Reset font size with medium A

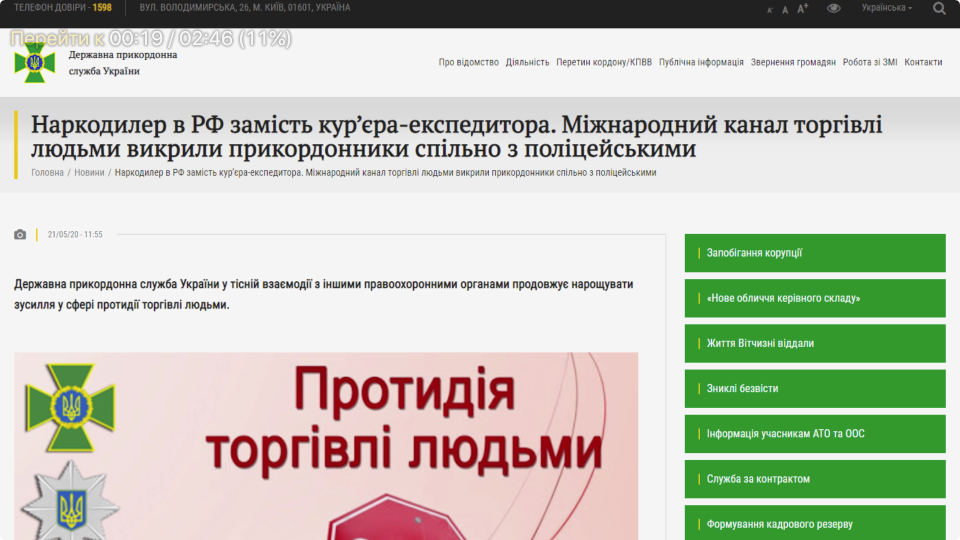coord(785,9)
